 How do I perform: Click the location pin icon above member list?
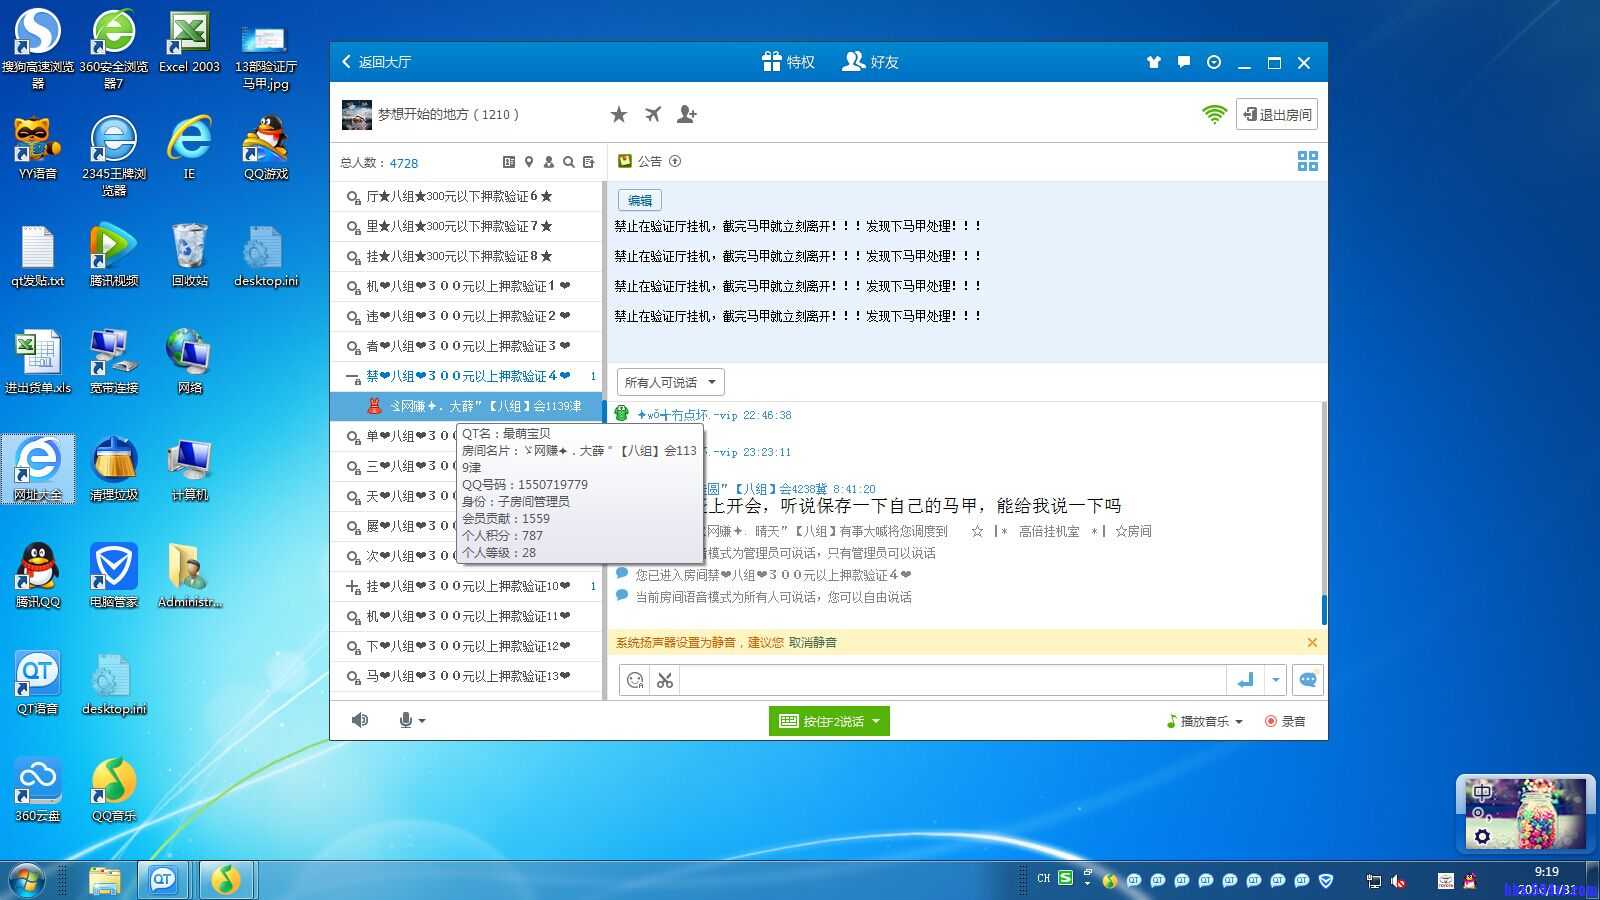[530, 161]
